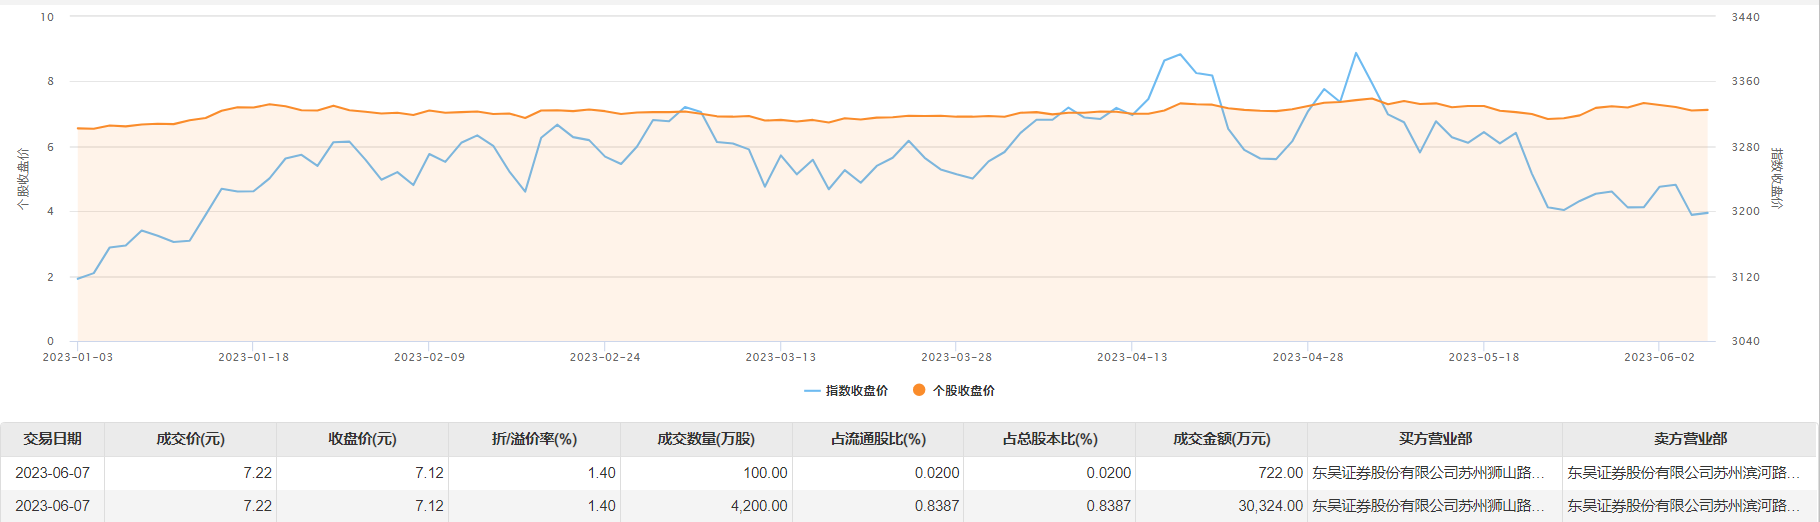The width and height of the screenshot is (1820, 522).
Task: Click the 成交金额(万元) column header
Action: [1221, 439]
